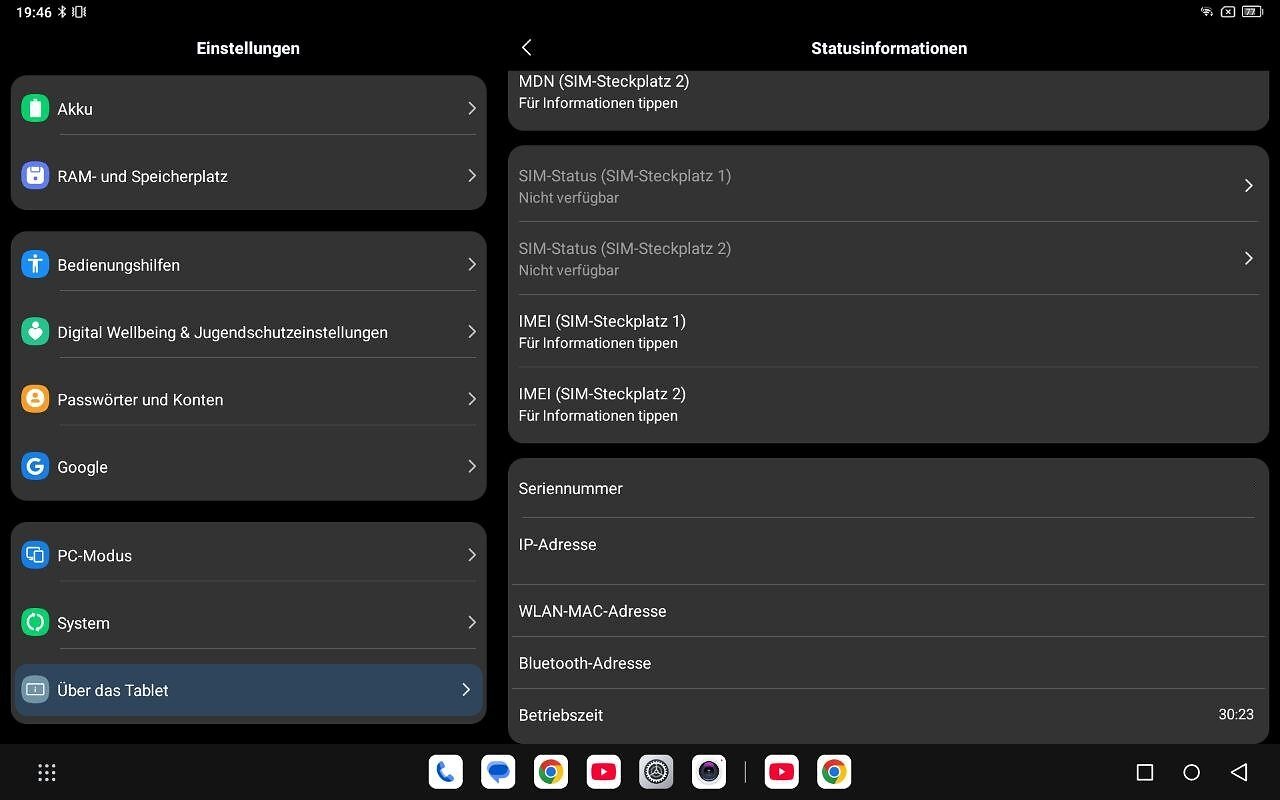Expand the Digital Wellbeing row chevron
Viewport: 1280px width, 800px height.
pyautogui.click(x=472, y=331)
